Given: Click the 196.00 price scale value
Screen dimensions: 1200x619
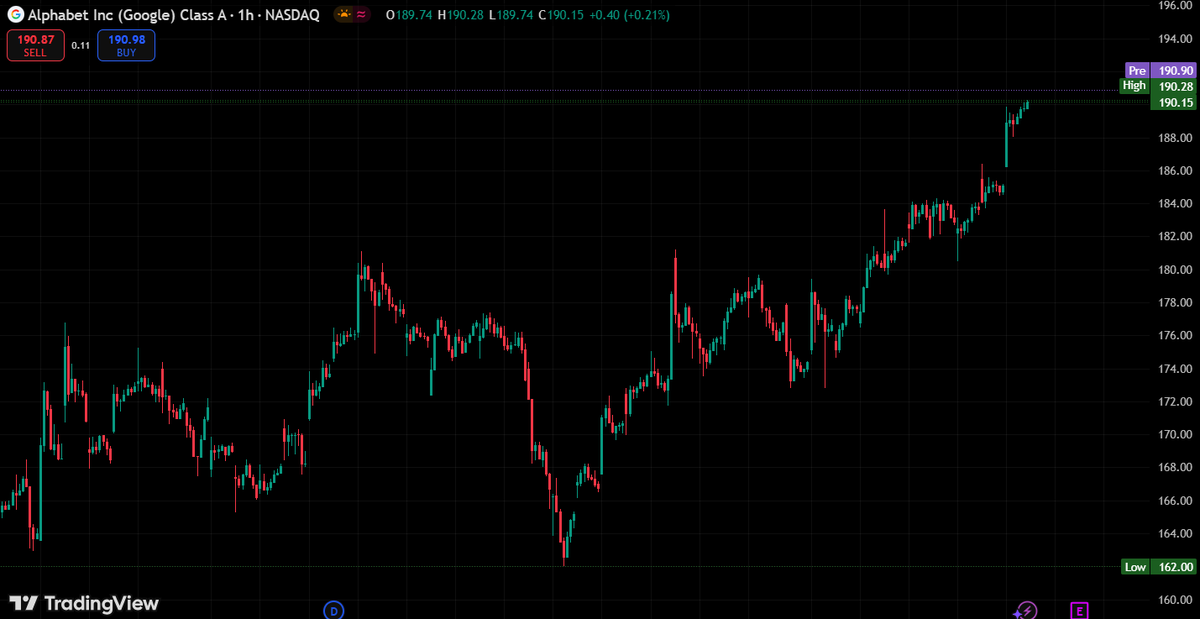Looking at the screenshot, I should (1175, 6).
